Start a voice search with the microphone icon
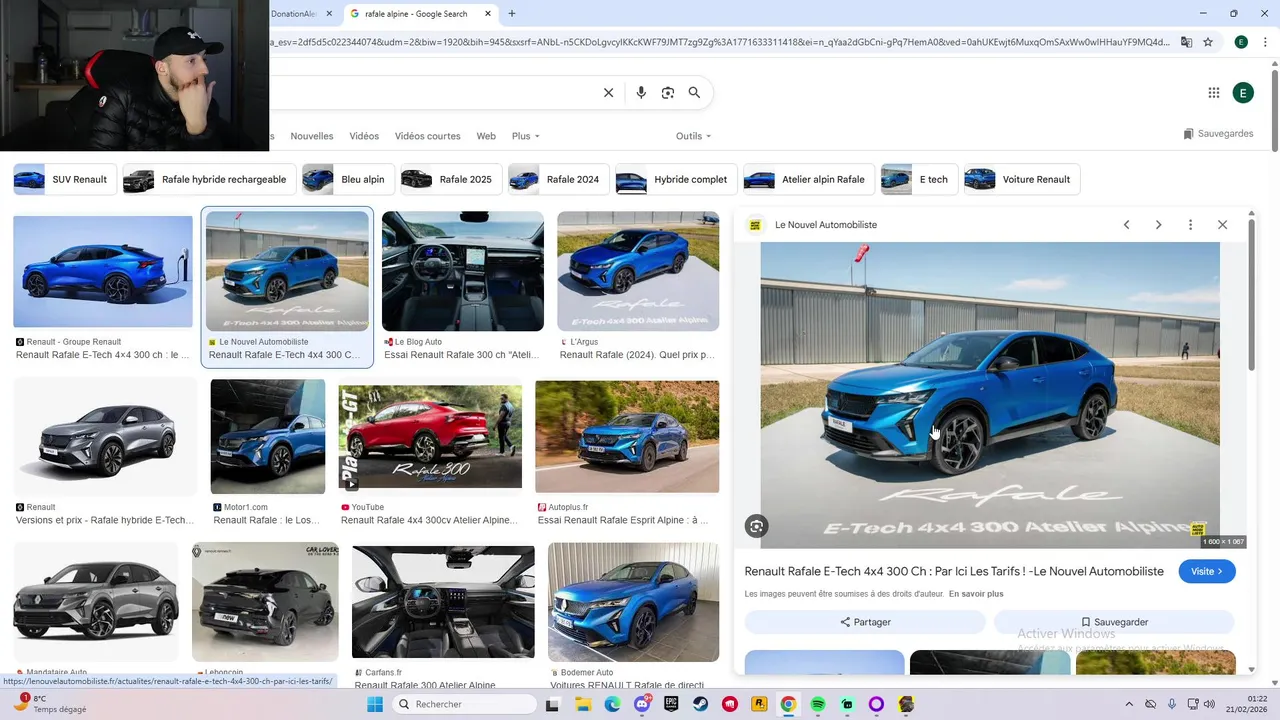The width and height of the screenshot is (1280, 720). pos(641,93)
